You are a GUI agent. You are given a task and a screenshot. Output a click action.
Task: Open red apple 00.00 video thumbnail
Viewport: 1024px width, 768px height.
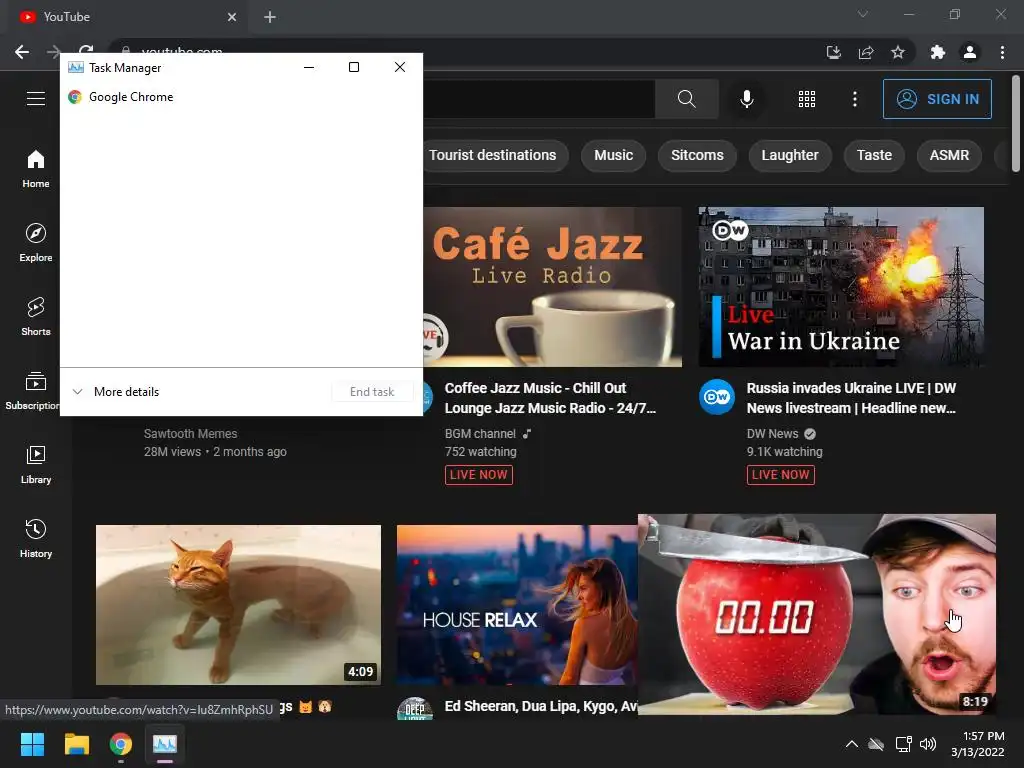click(817, 615)
